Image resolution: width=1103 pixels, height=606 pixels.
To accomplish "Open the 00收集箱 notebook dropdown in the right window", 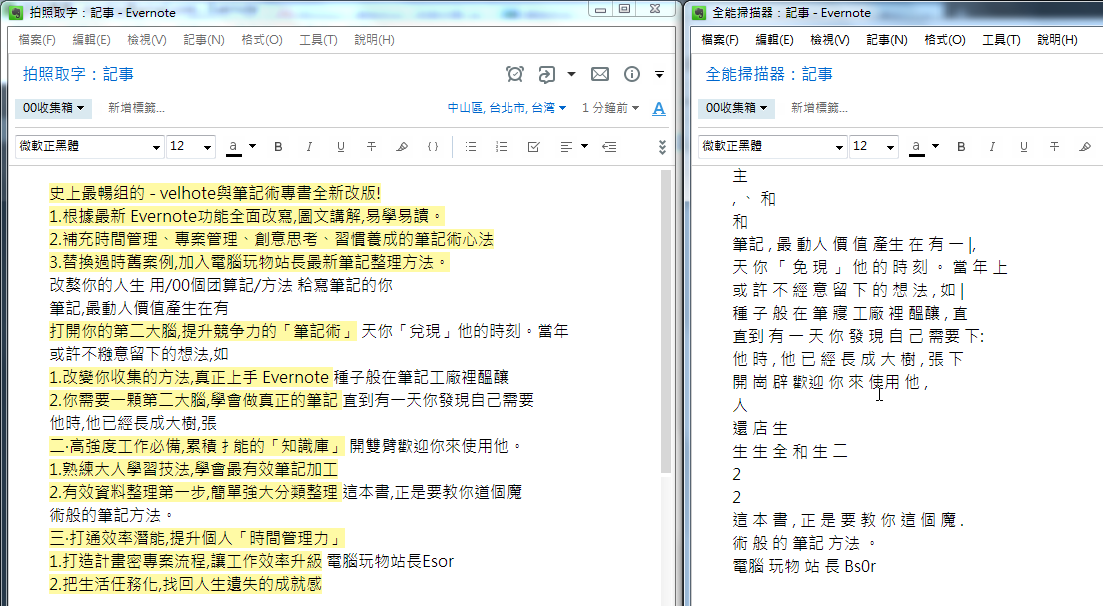I will point(736,108).
